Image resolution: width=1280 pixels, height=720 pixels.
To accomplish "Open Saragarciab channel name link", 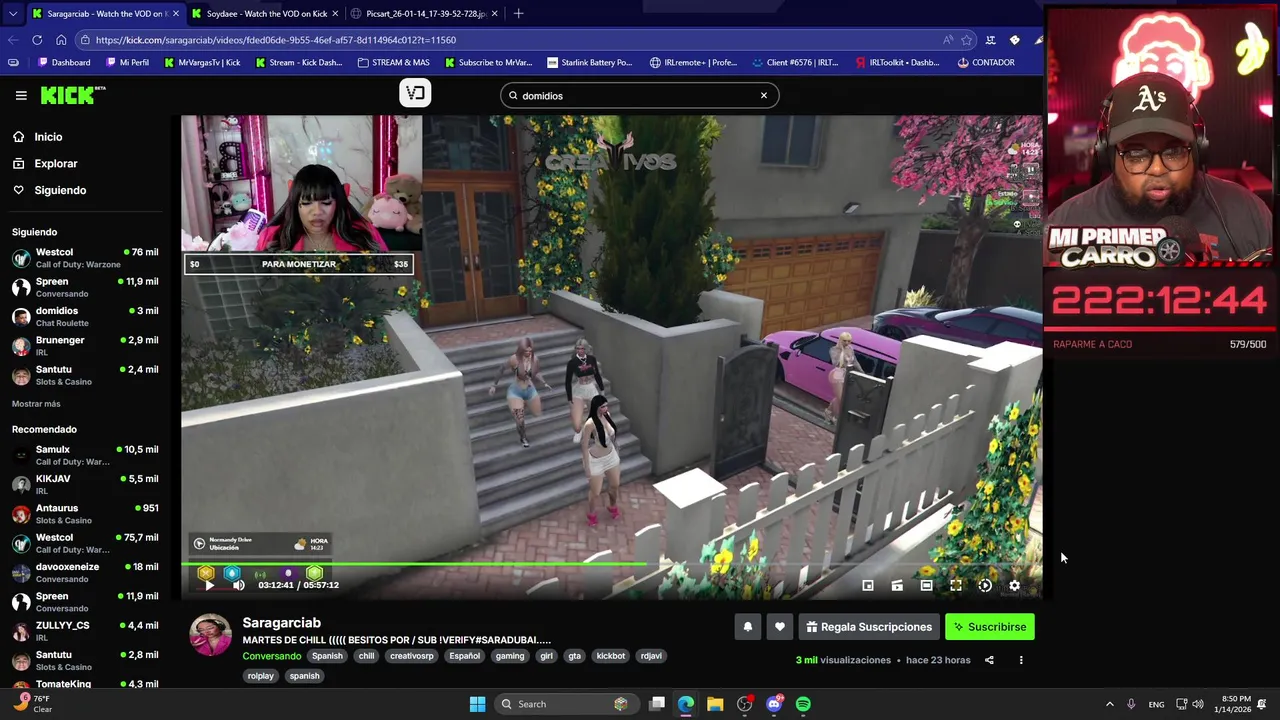I will point(281,623).
